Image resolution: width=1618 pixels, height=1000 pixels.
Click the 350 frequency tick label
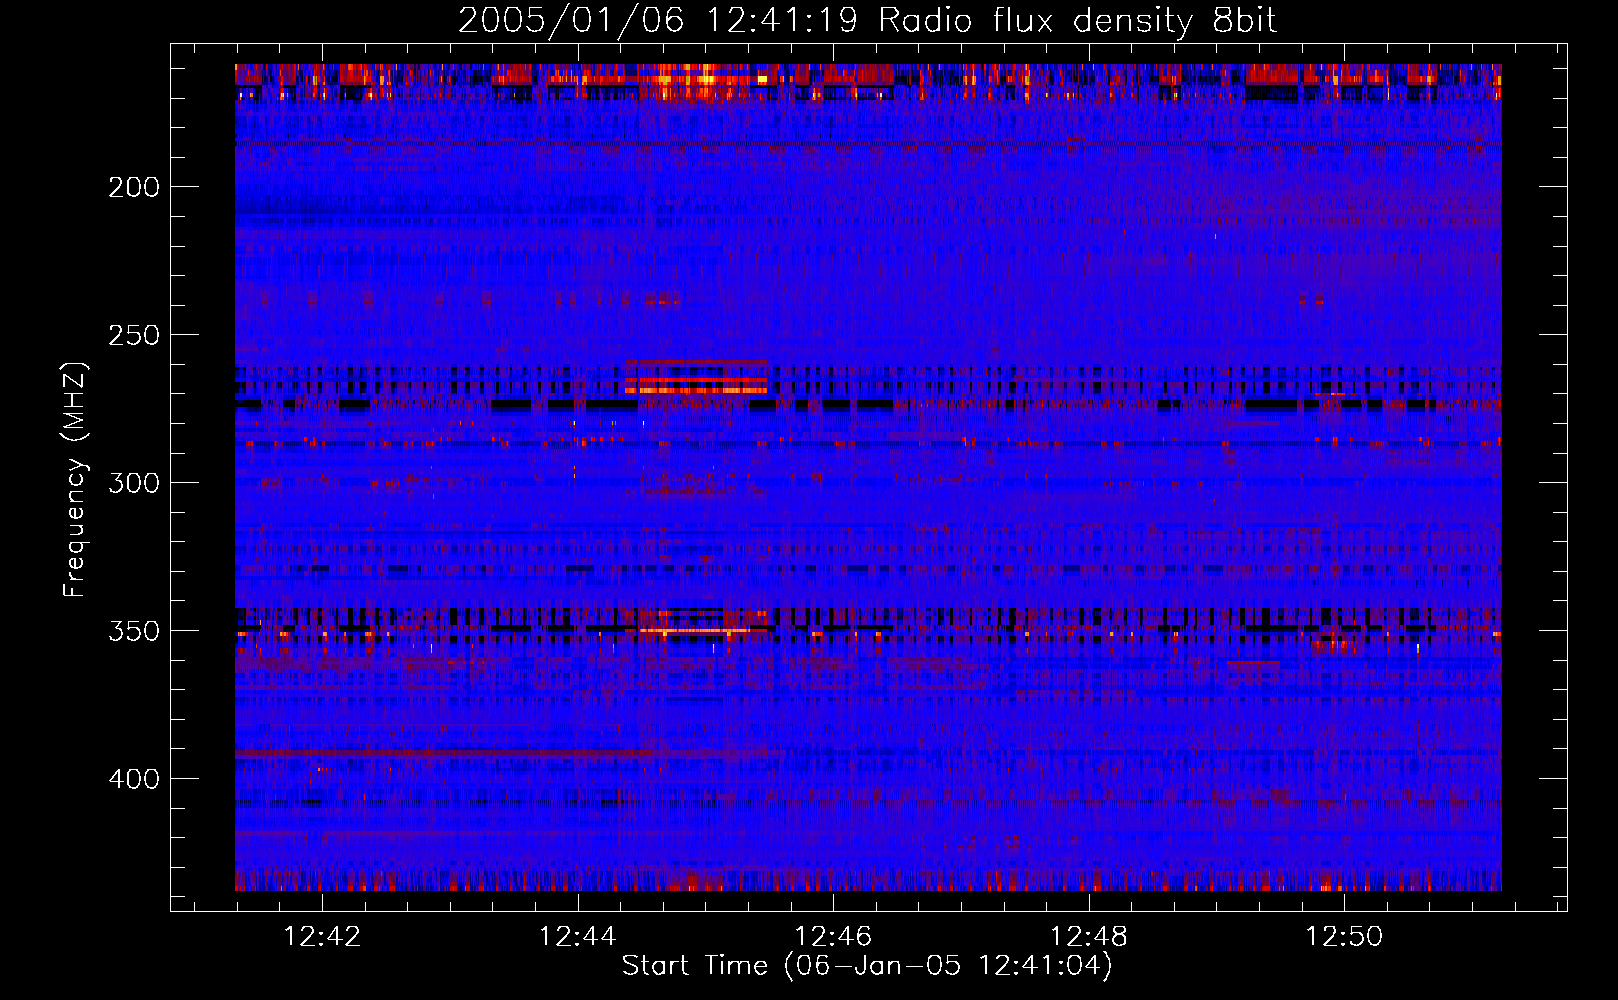coord(134,631)
